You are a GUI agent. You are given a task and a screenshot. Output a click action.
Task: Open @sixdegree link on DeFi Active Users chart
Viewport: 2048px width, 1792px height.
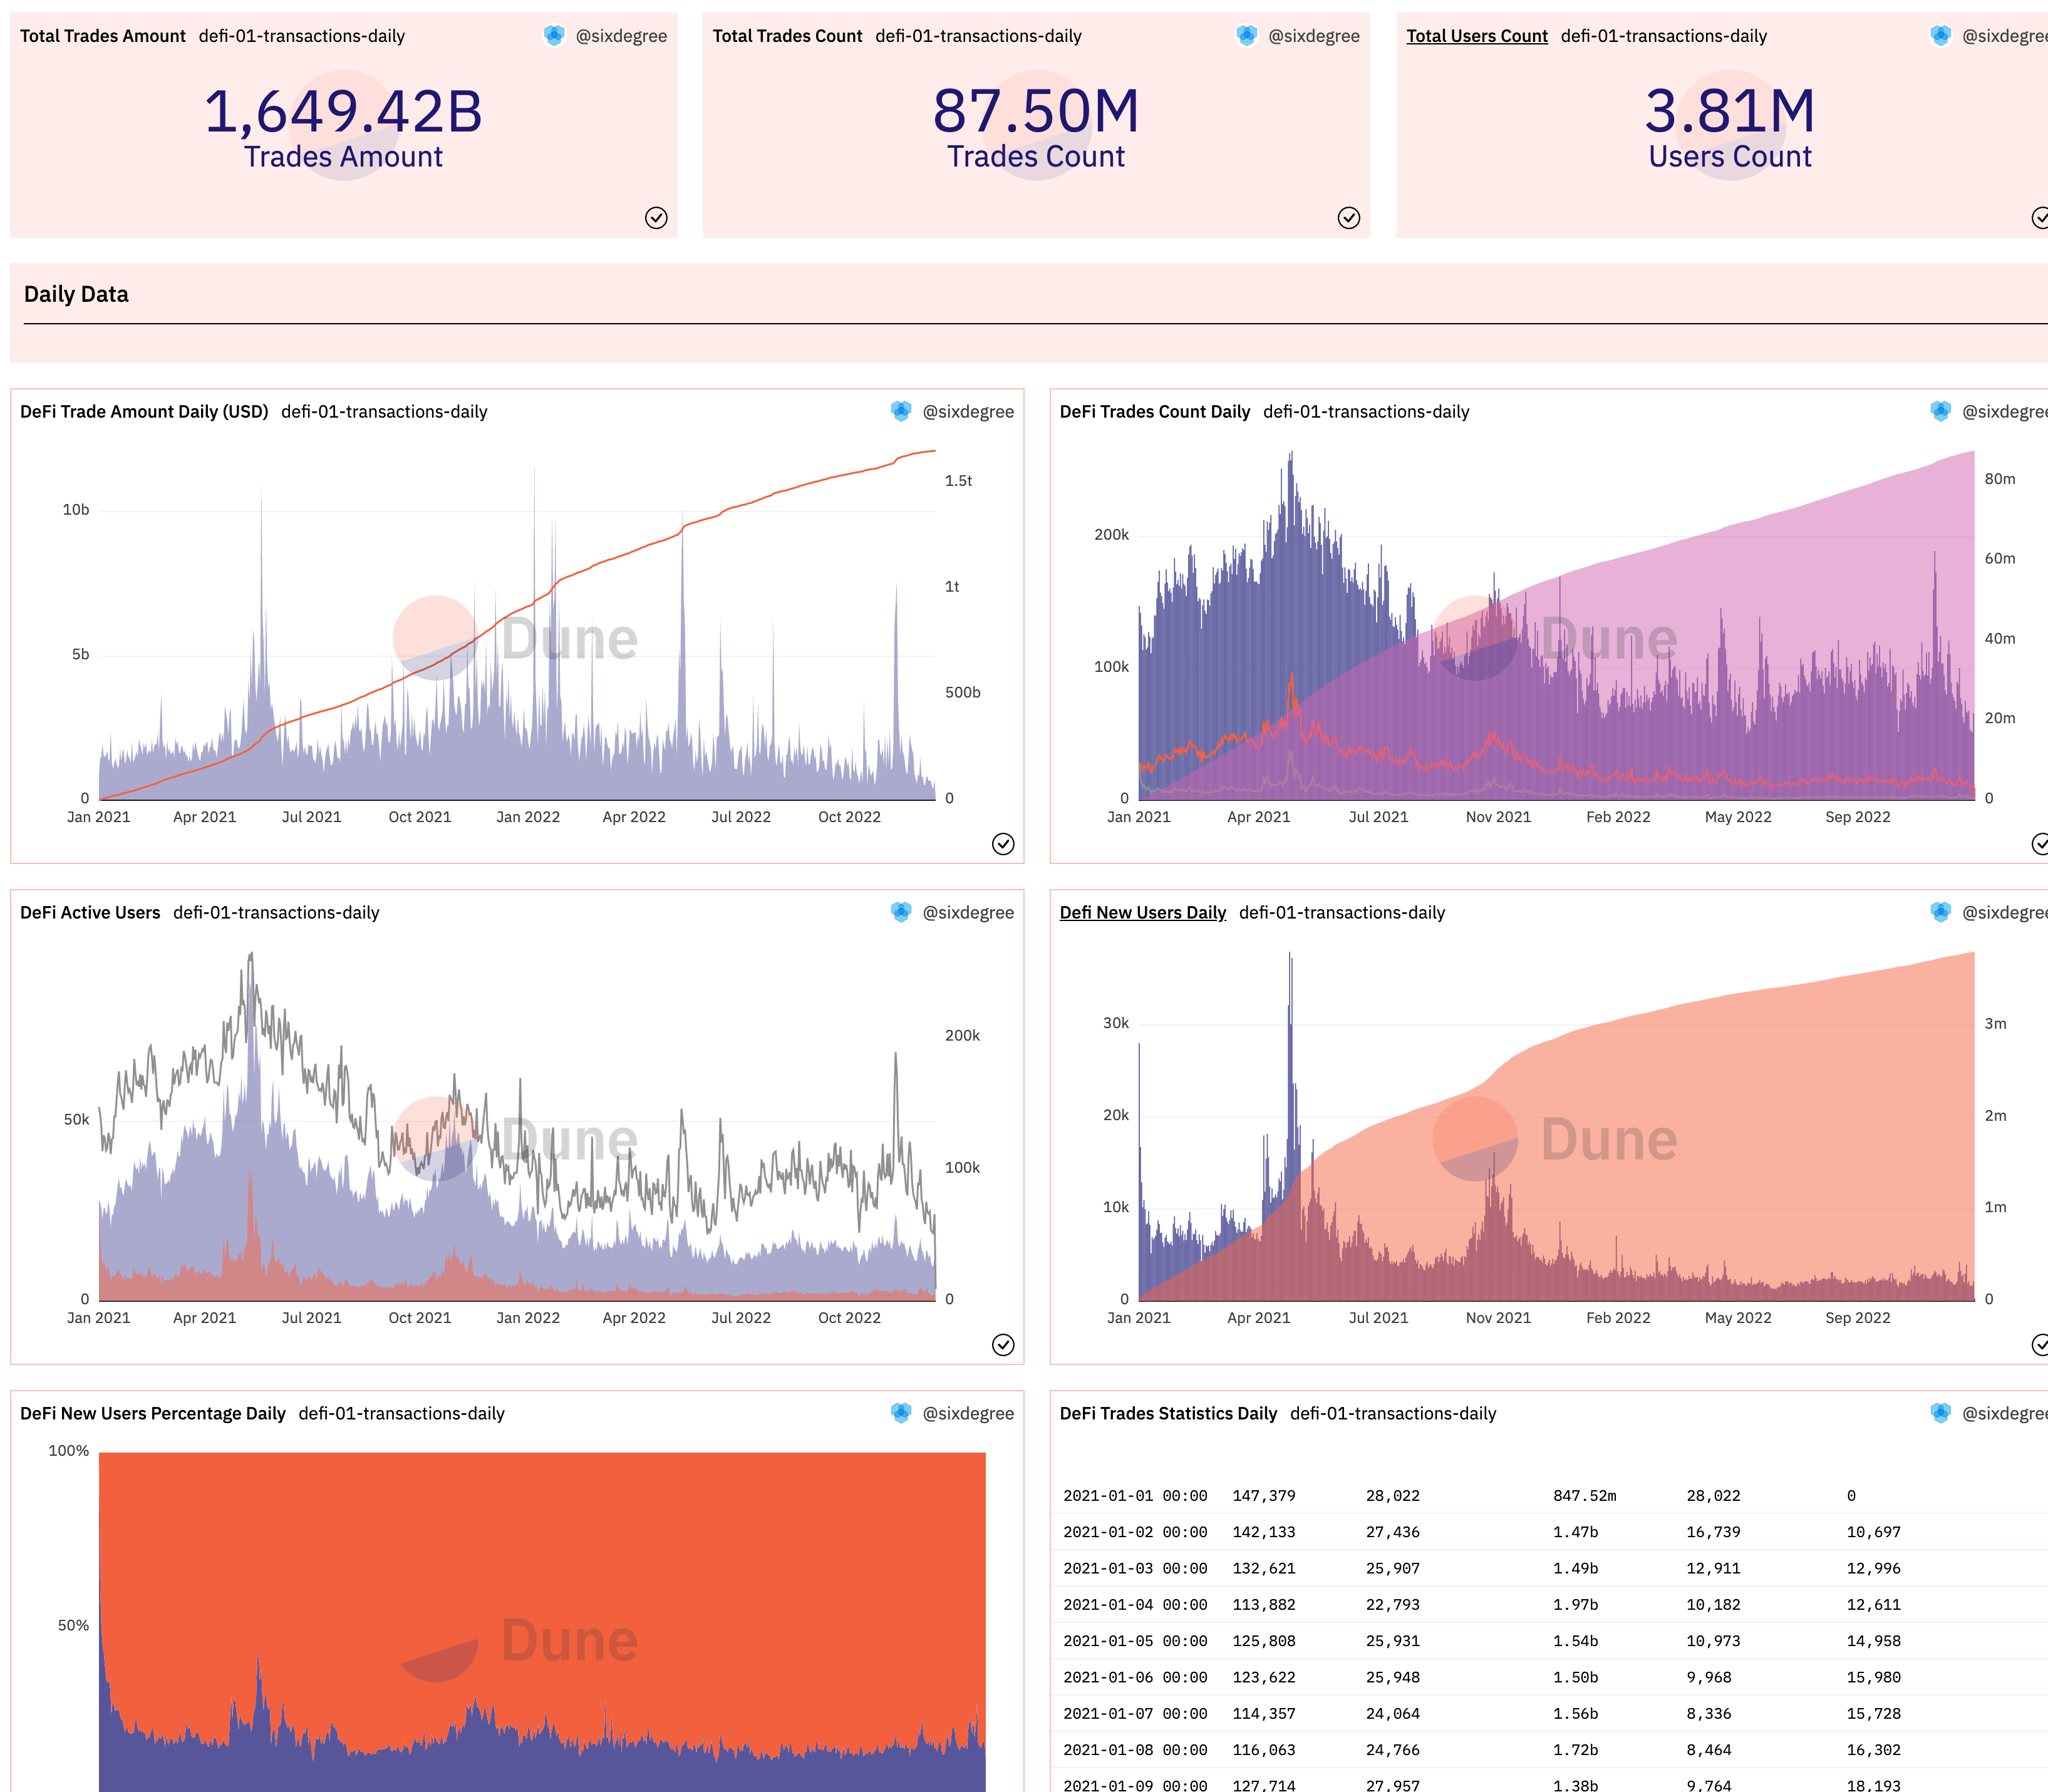click(968, 913)
